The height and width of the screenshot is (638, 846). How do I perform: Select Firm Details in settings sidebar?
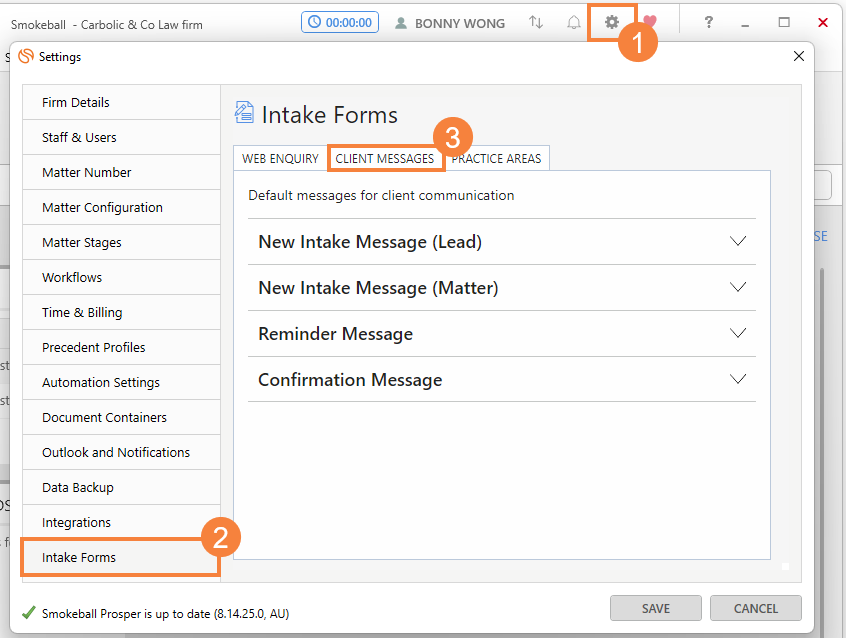point(121,103)
